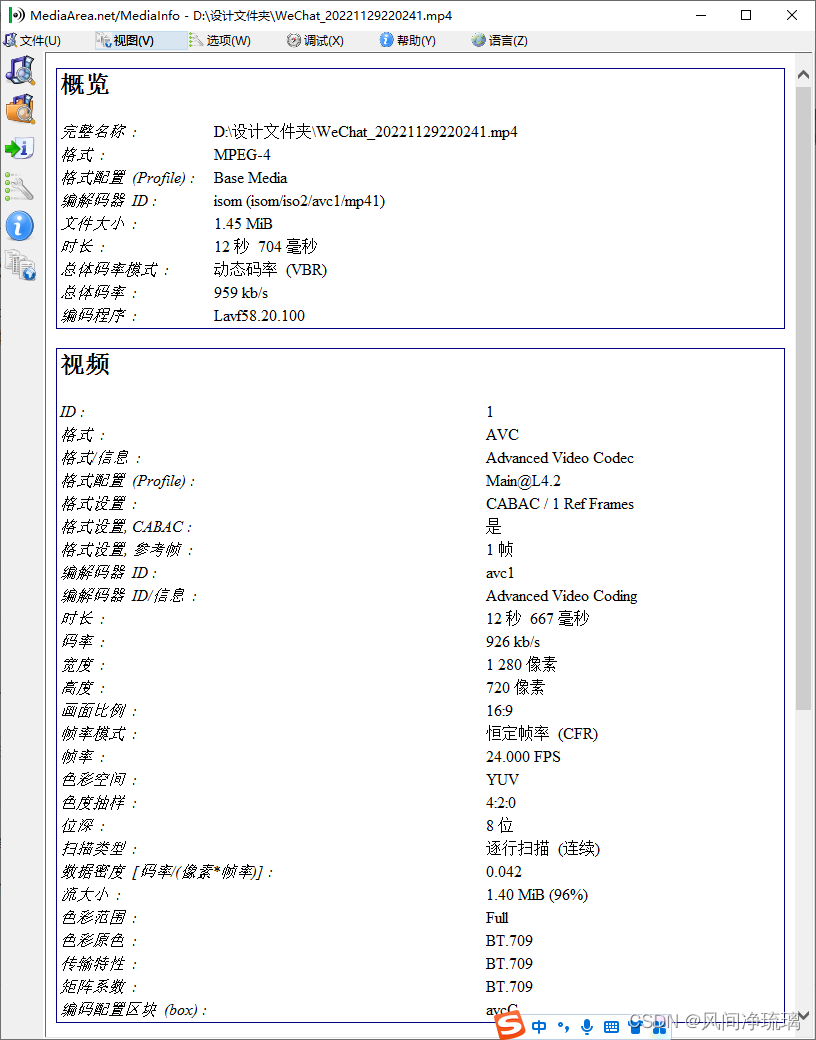Click the 矩阵系数 label
This screenshot has height=1040, width=816.
coord(99,986)
